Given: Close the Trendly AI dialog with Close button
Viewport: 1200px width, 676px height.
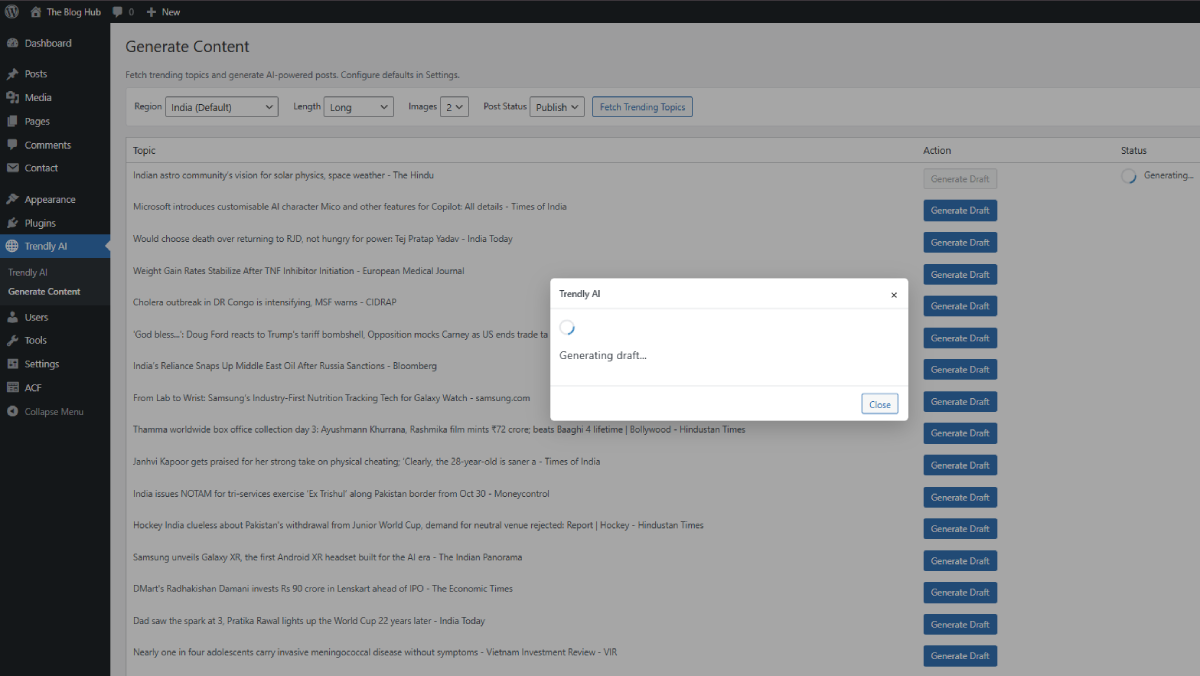Looking at the screenshot, I should coord(879,403).
